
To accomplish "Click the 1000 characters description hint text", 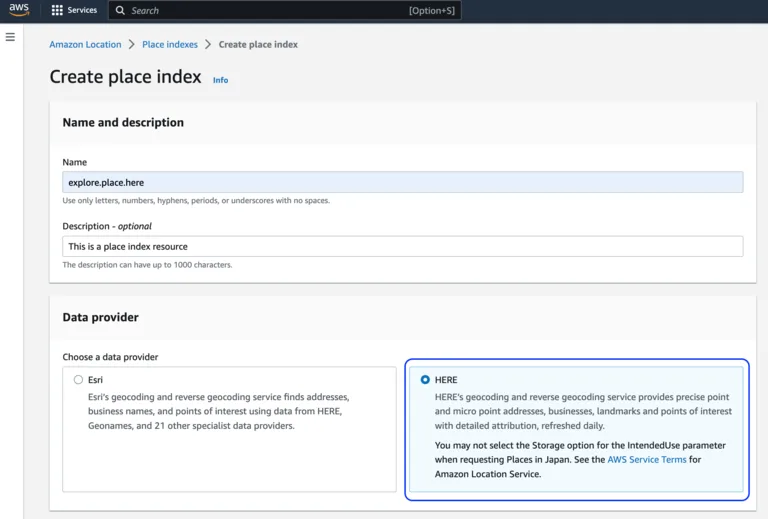I will (x=147, y=265).
